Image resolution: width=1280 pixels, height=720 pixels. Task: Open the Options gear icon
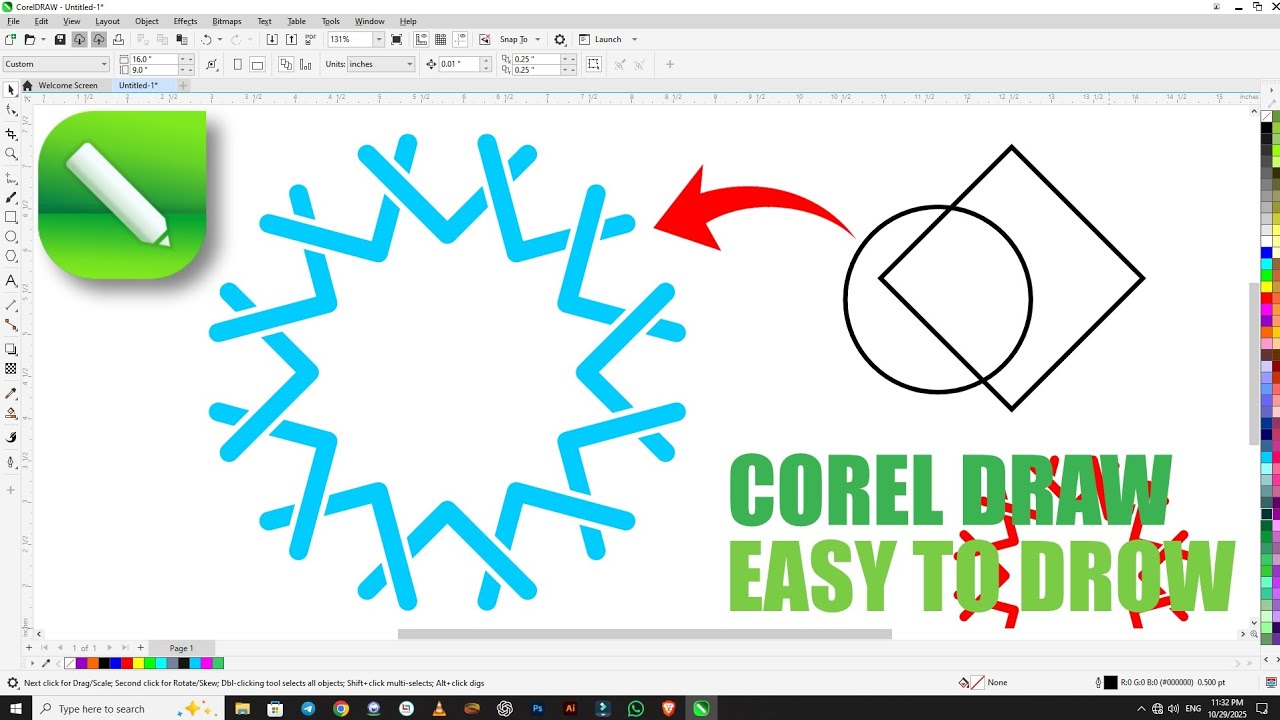pos(560,40)
